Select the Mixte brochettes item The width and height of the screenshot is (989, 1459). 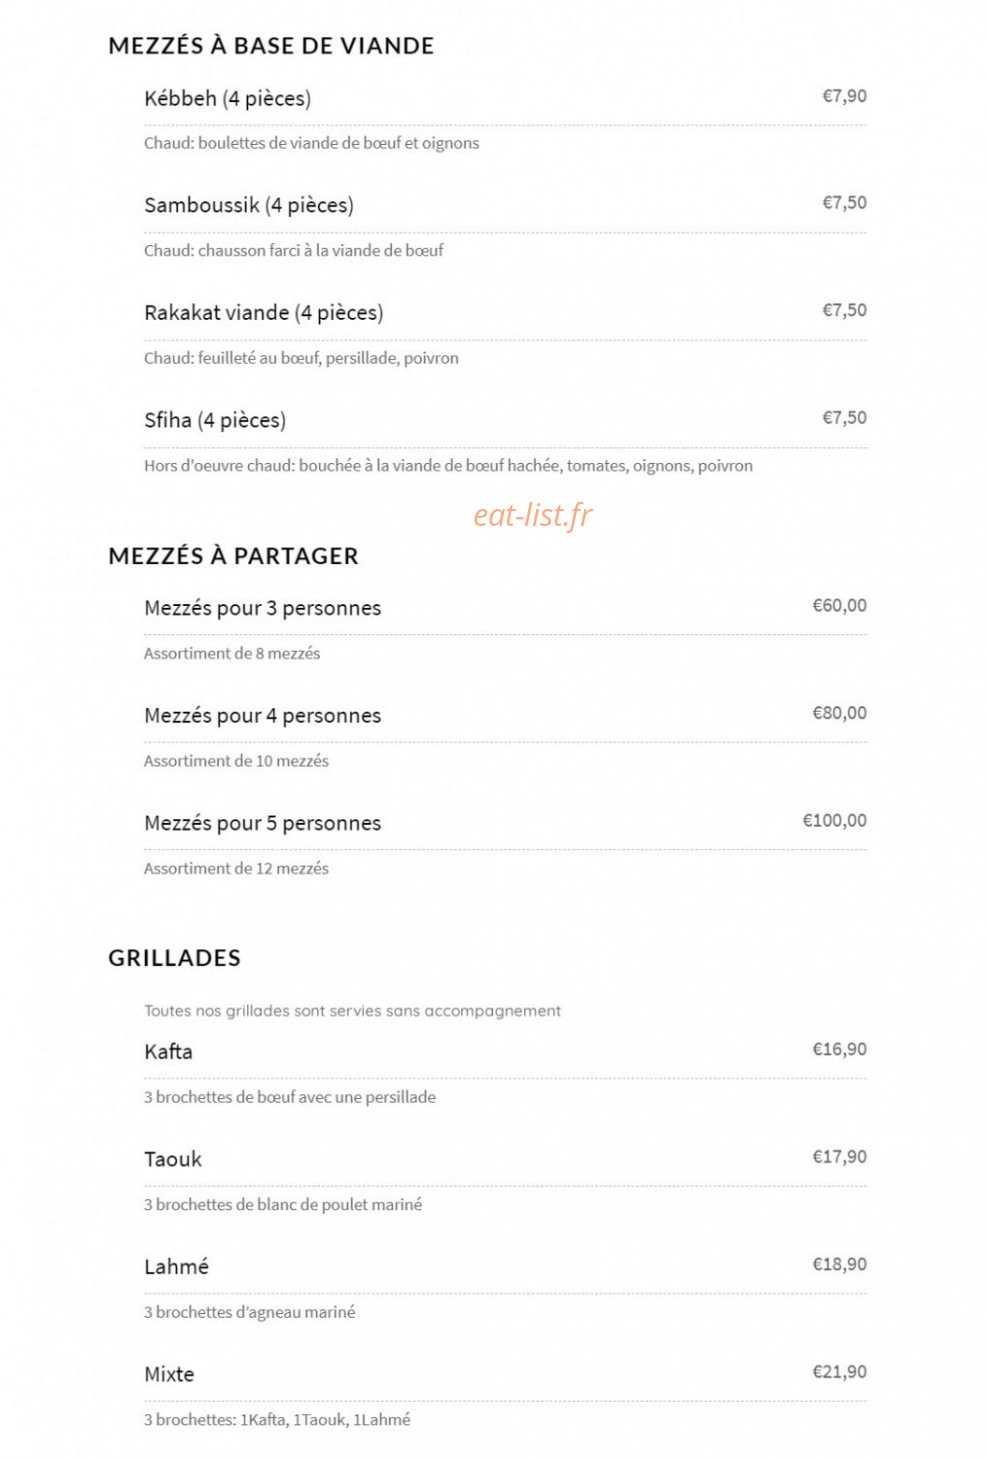click(169, 1374)
